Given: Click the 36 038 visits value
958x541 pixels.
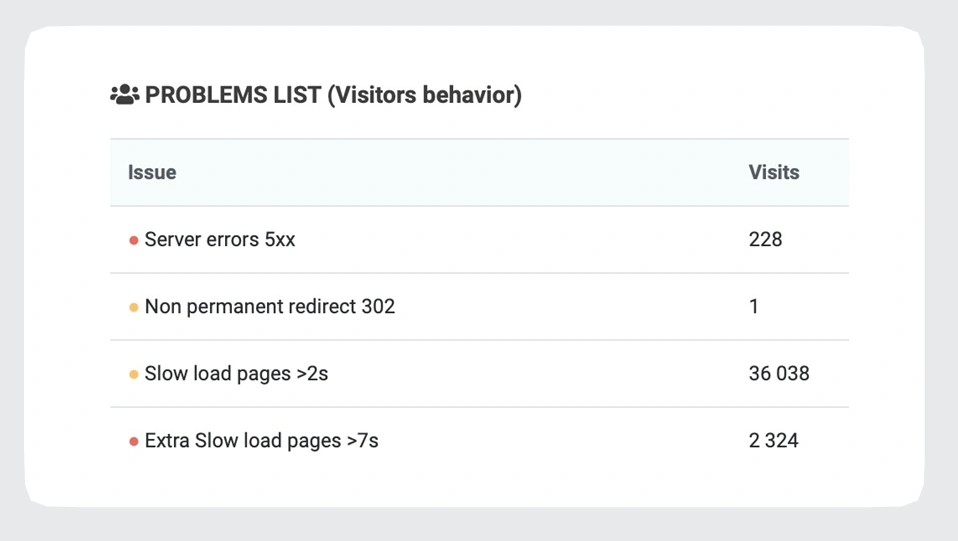Looking at the screenshot, I should pyautogui.click(x=779, y=374).
